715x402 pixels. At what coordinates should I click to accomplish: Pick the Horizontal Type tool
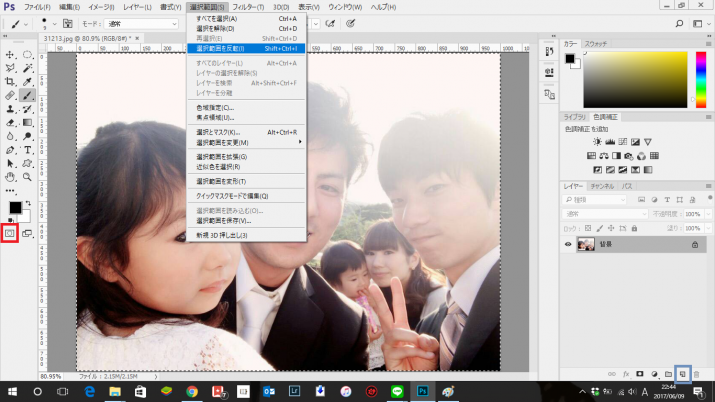[x=28, y=149]
